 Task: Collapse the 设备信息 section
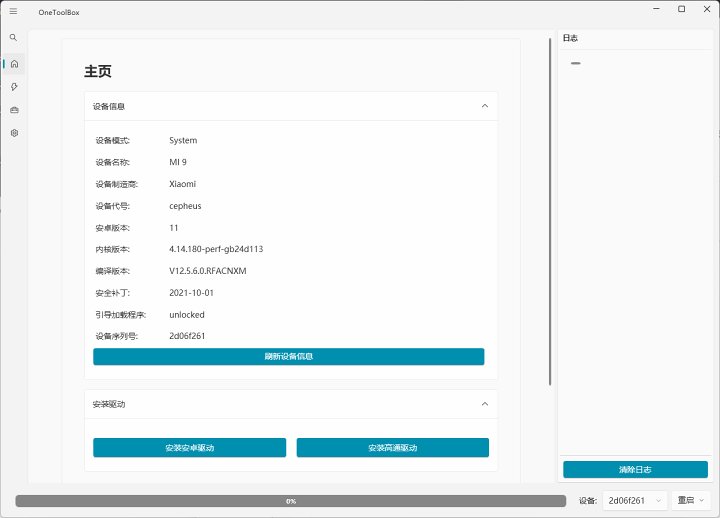[485, 106]
